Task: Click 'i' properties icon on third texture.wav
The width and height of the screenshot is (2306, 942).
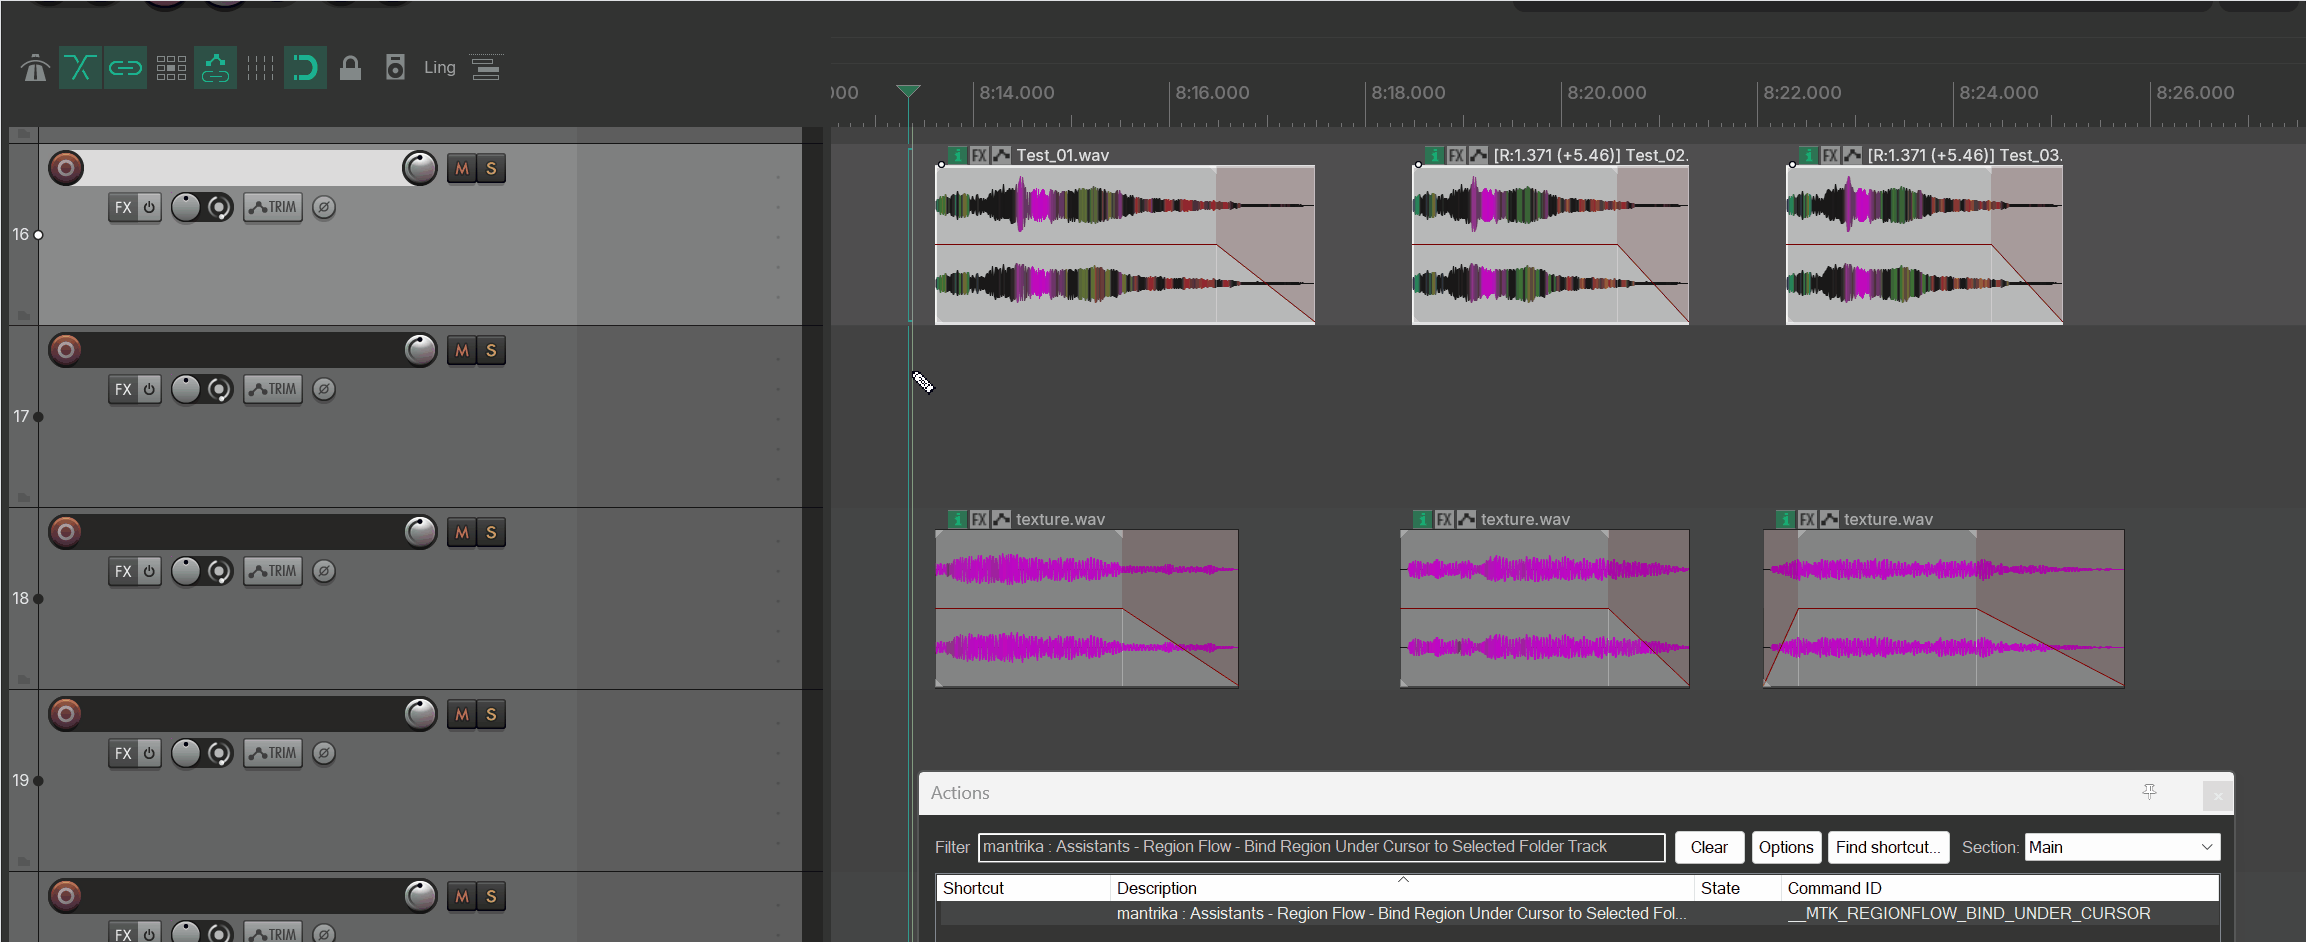Action: pos(1785,519)
